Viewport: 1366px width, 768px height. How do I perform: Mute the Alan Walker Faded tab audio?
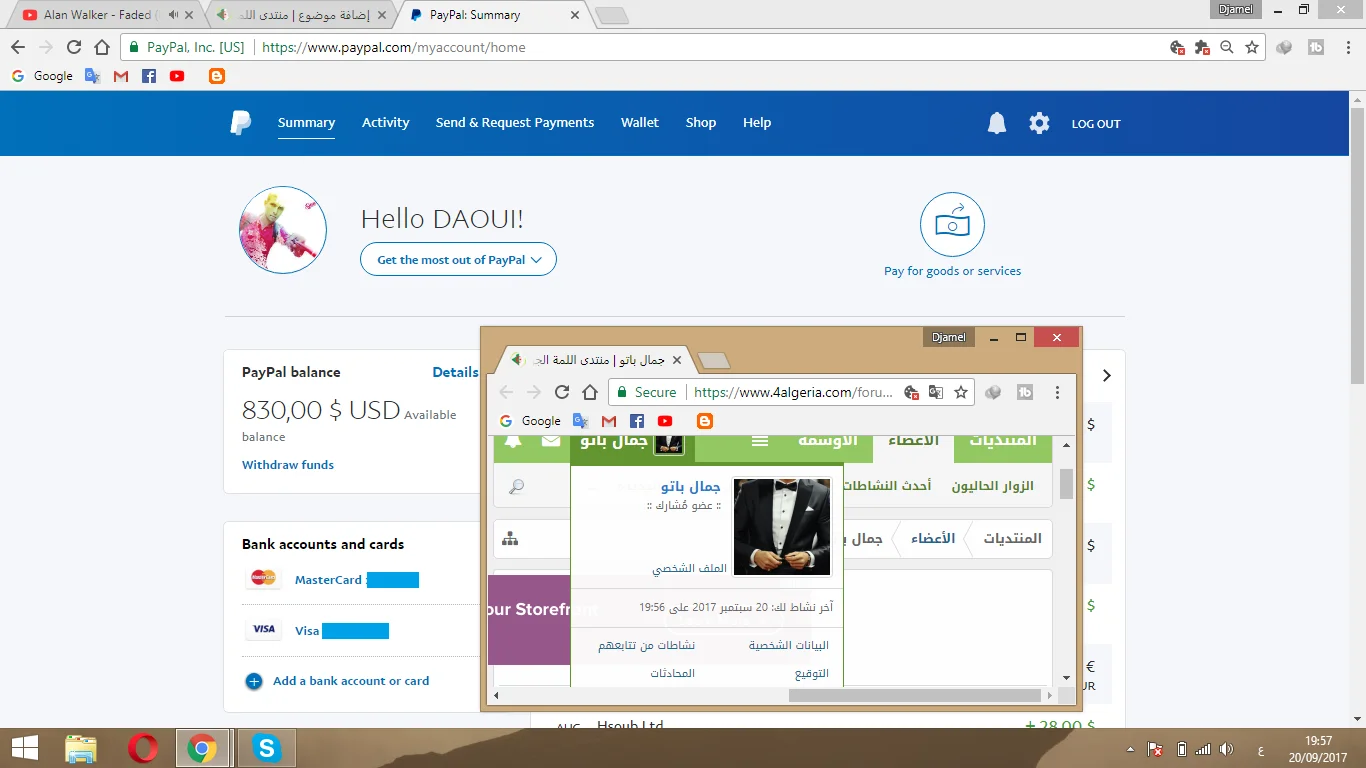pyautogui.click(x=173, y=15)
